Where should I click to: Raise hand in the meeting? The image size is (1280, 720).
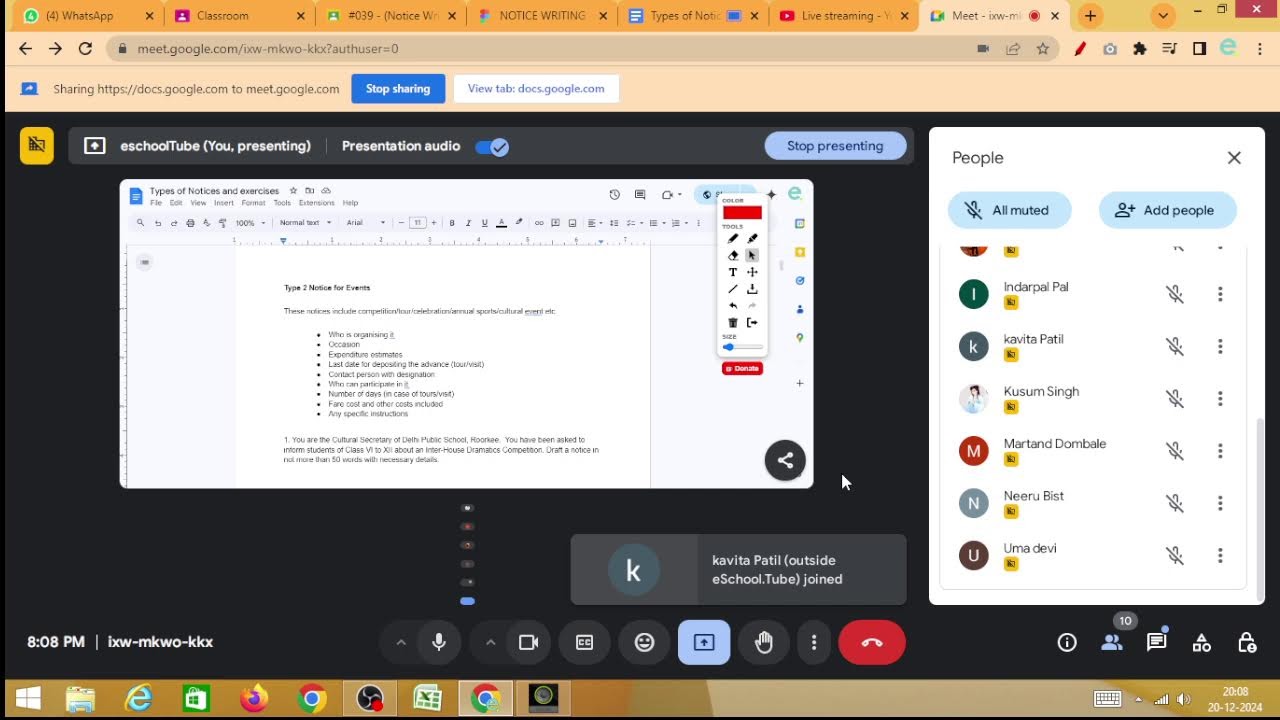click(764, 643)
